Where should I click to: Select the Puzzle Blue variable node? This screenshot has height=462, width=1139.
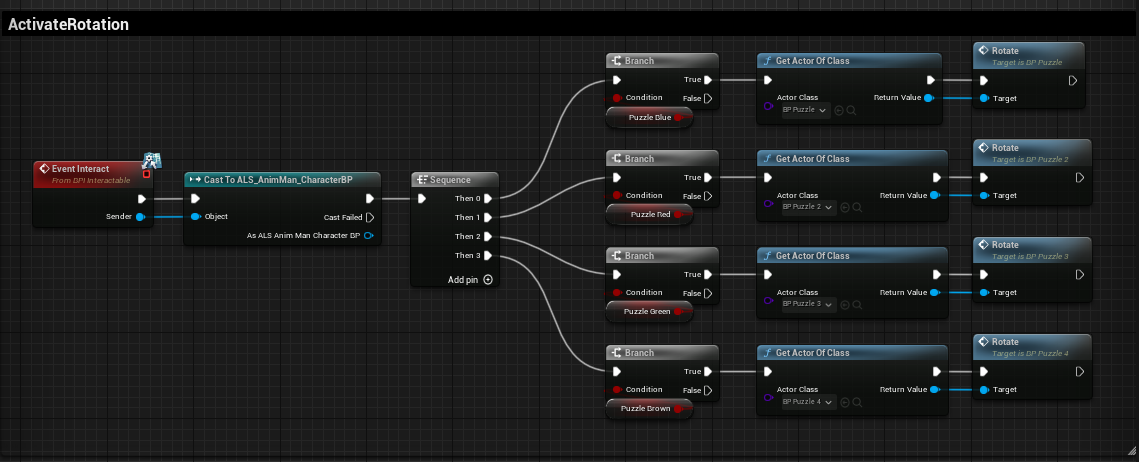click(x=650, y=117)
